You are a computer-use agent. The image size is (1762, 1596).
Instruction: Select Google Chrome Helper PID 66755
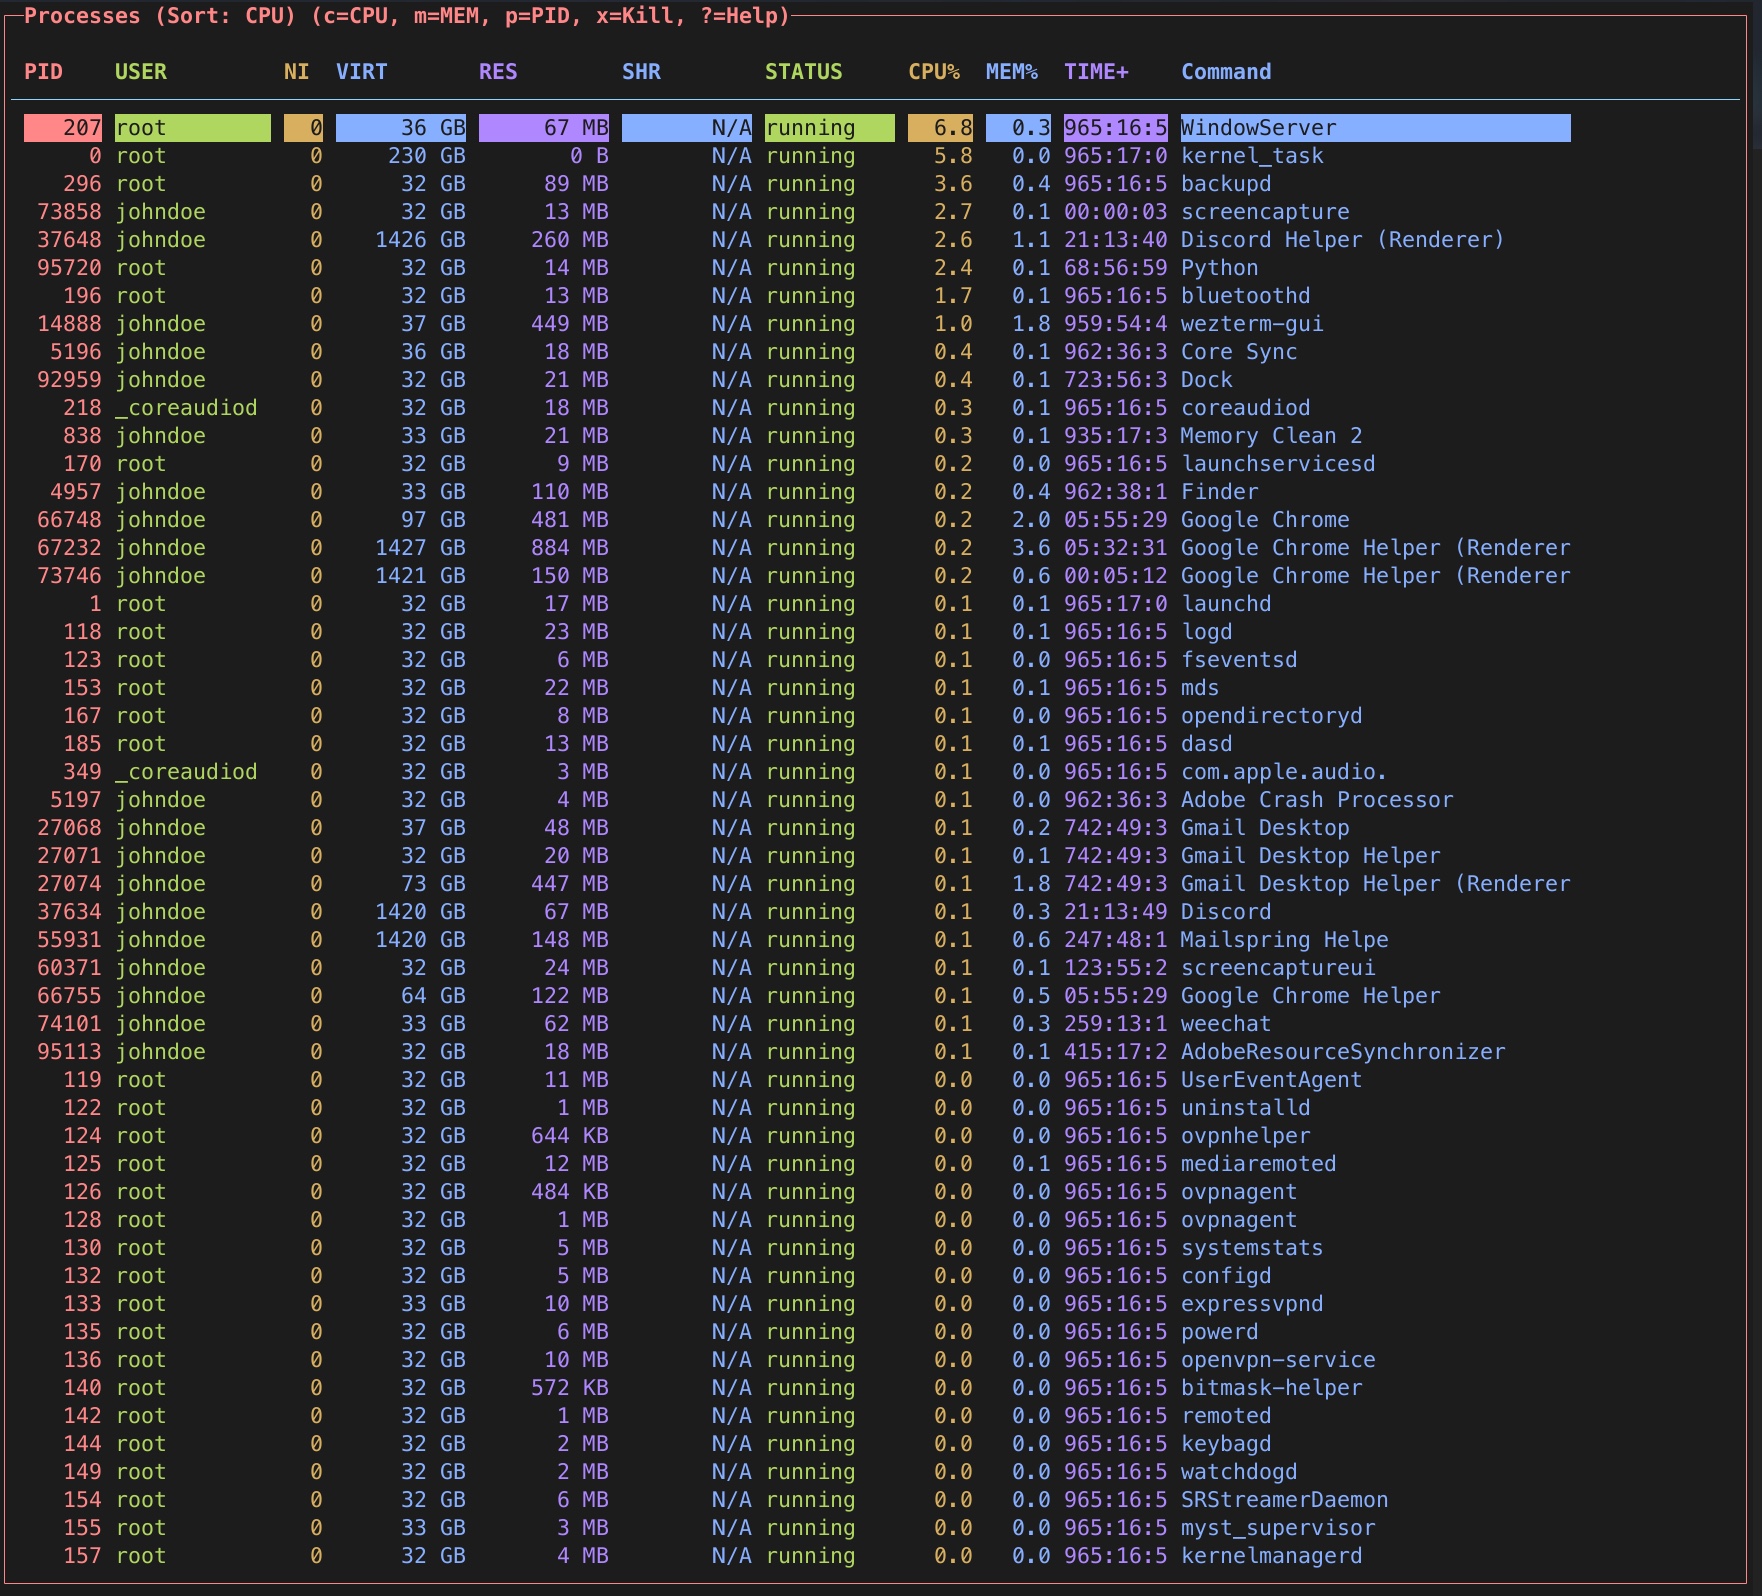tap(797, 996)
